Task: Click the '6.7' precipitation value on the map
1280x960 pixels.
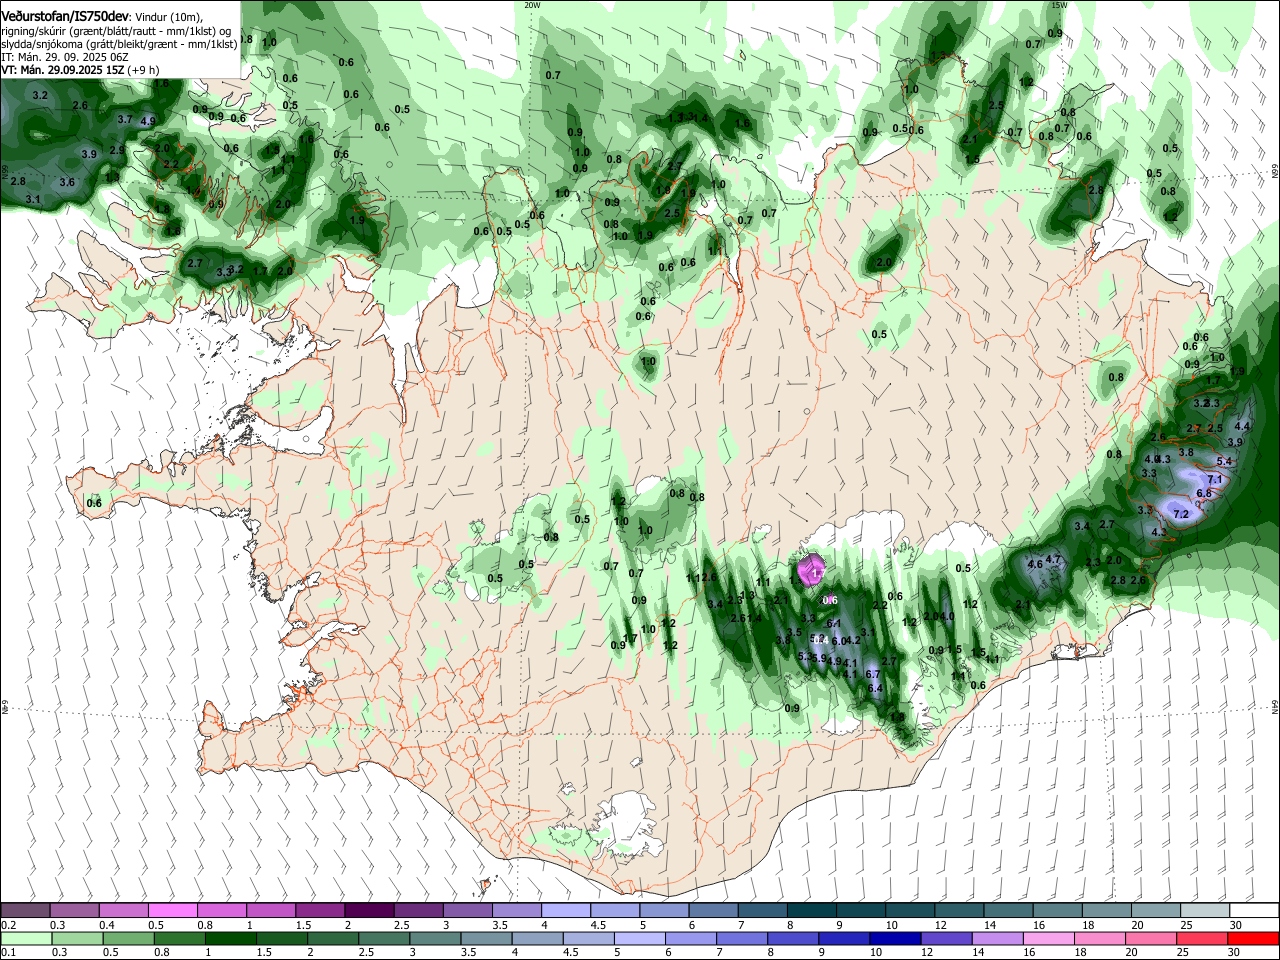Action: 872,674
